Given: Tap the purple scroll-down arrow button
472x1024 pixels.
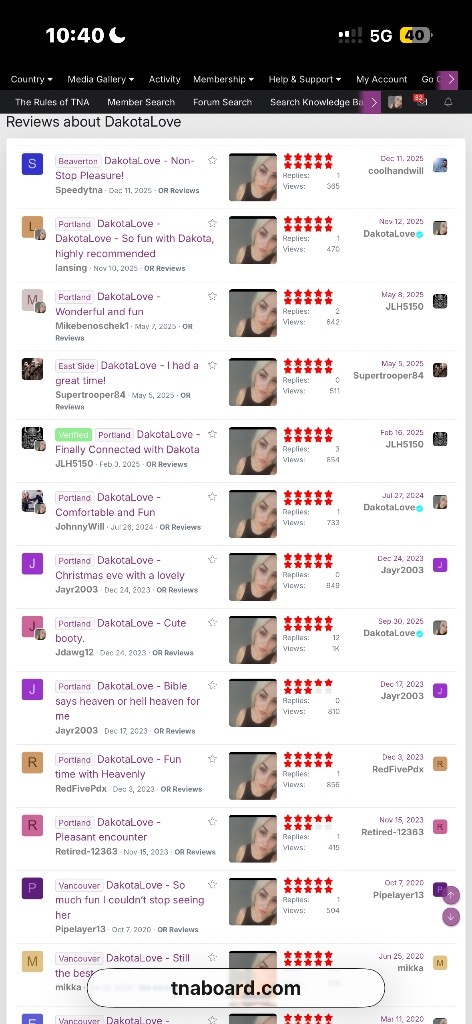Looking at the screenshot, I should (x=450, y=917).
